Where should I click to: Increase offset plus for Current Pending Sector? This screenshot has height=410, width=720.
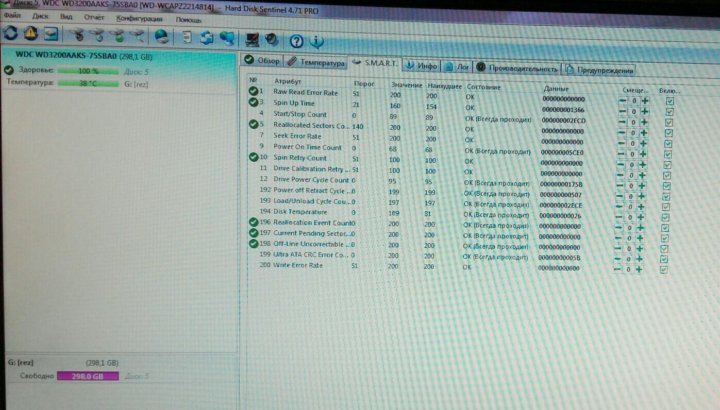pos(640,238)
